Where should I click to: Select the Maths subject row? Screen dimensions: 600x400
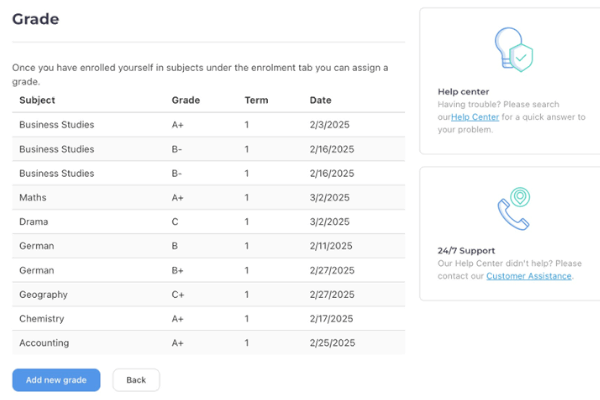pos(209,198)
